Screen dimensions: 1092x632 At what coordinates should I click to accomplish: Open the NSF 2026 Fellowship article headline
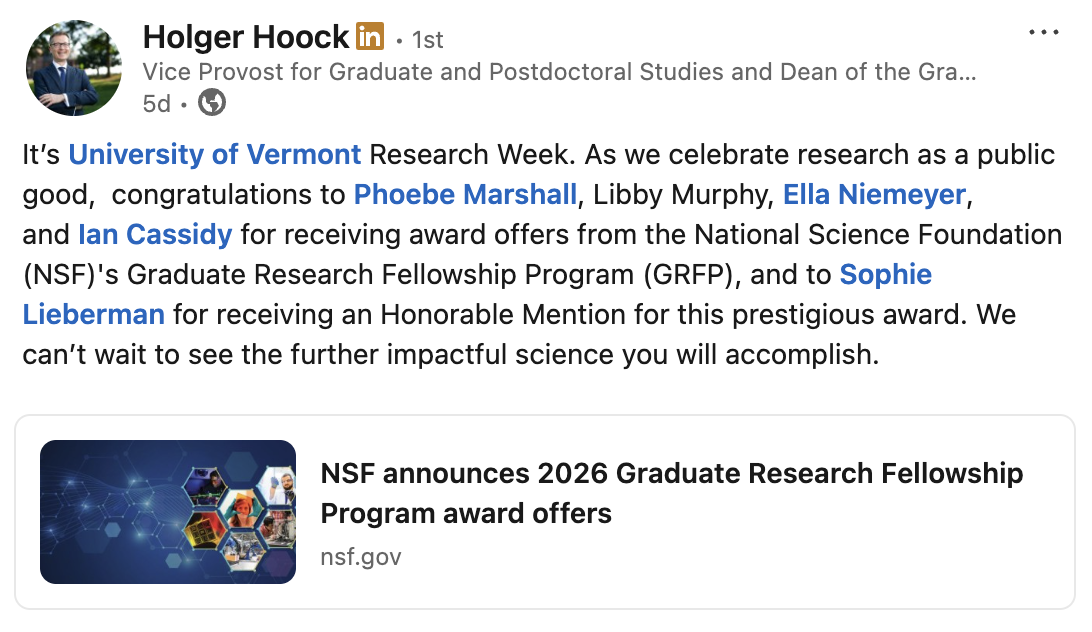[671, 493]
